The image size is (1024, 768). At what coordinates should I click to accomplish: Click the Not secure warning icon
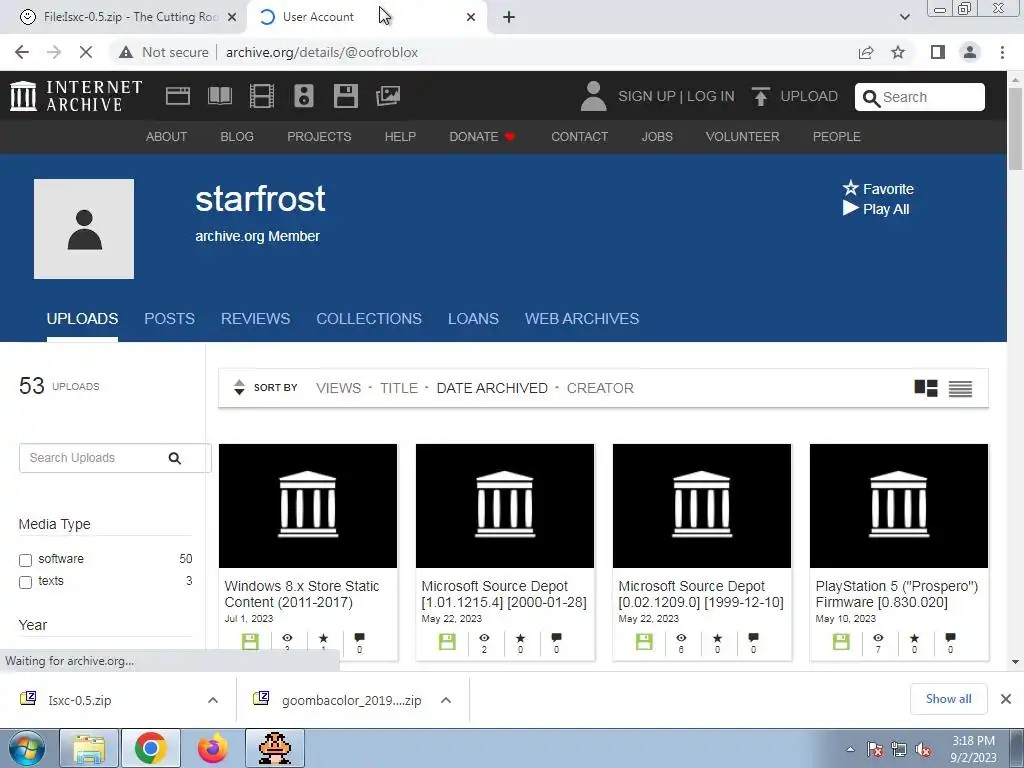coord(126,52)
